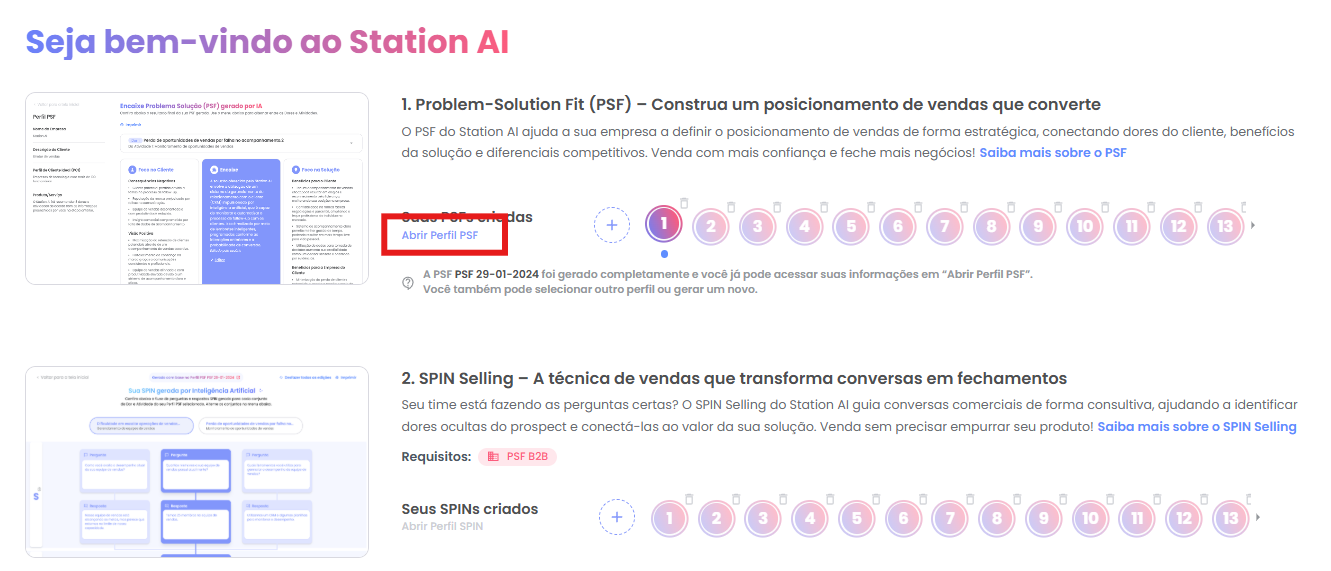Open the SPIN Selling preview thumbnail

(197, 462)
